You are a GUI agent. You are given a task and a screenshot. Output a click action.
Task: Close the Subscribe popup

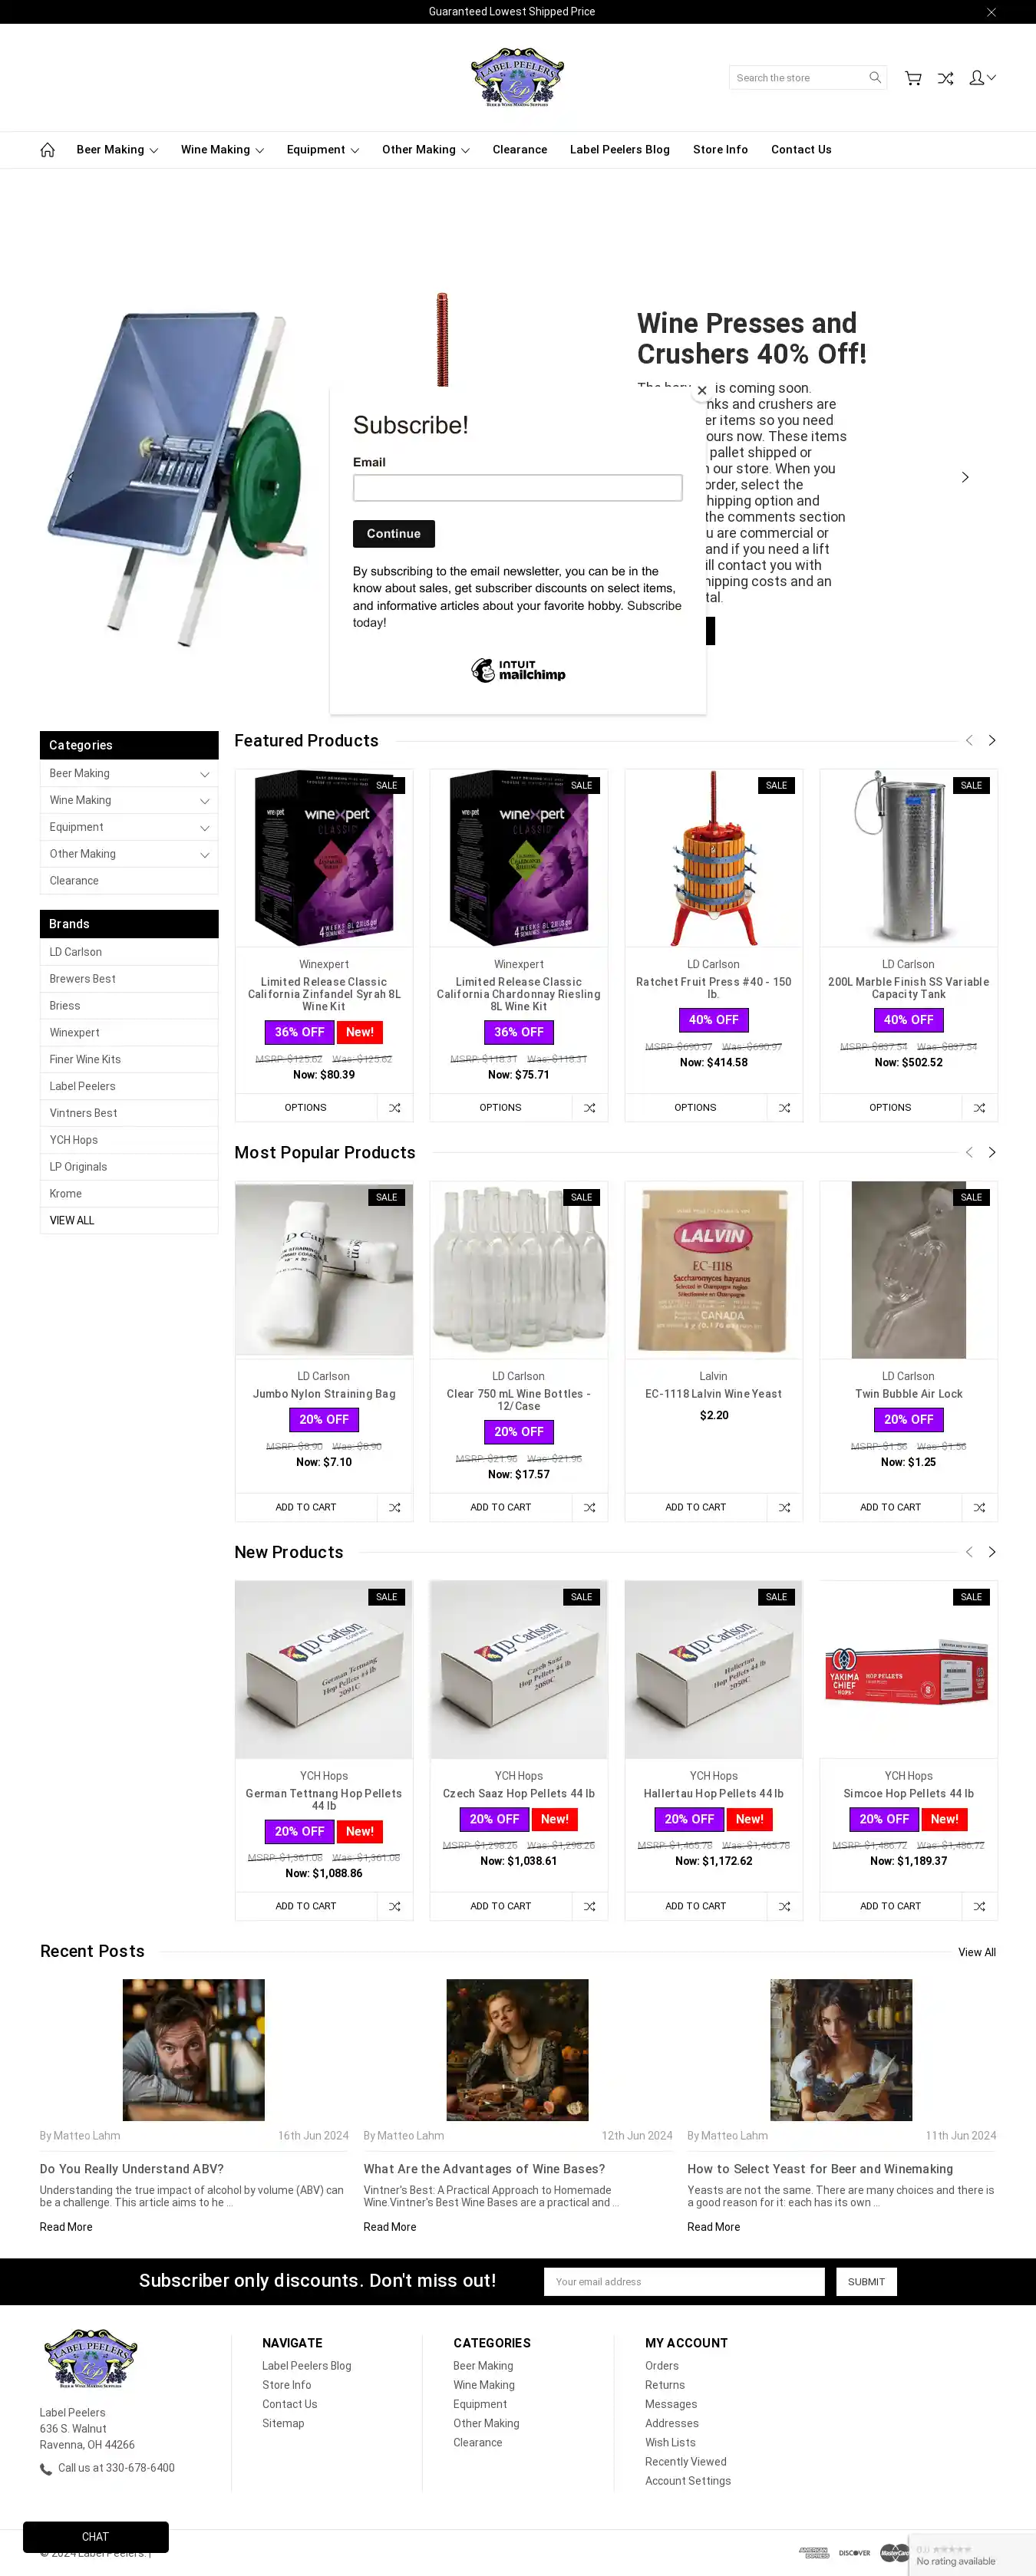(x=702, y=390)
